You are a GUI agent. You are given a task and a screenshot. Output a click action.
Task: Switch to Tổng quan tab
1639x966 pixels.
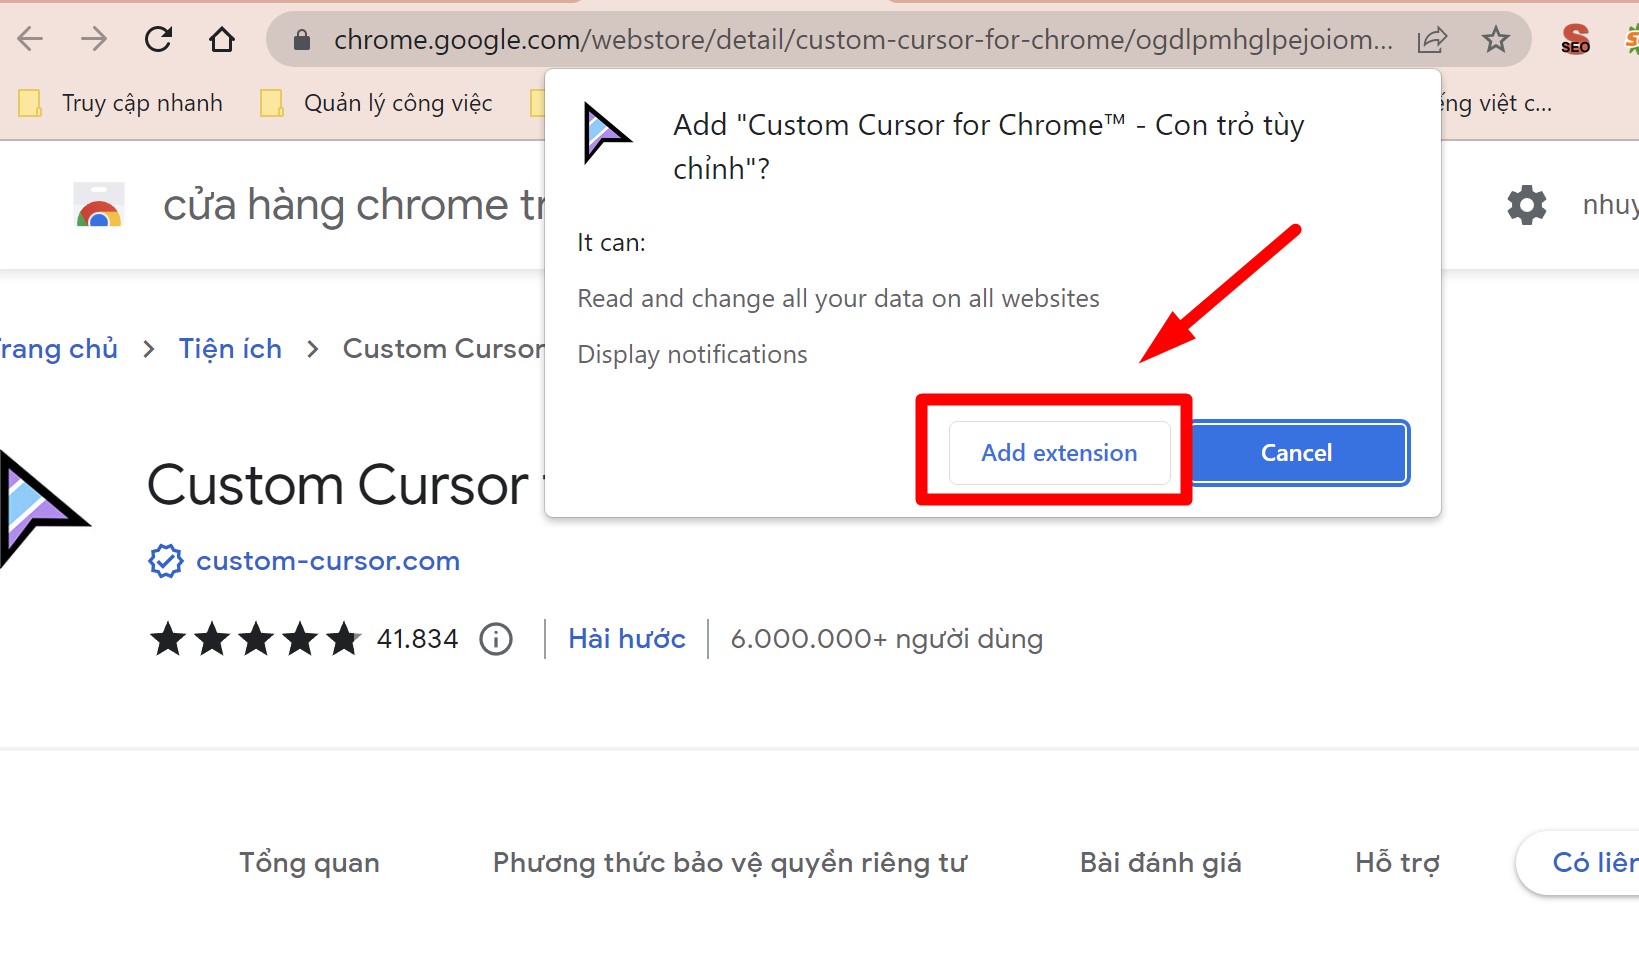[x=309, y=863]
